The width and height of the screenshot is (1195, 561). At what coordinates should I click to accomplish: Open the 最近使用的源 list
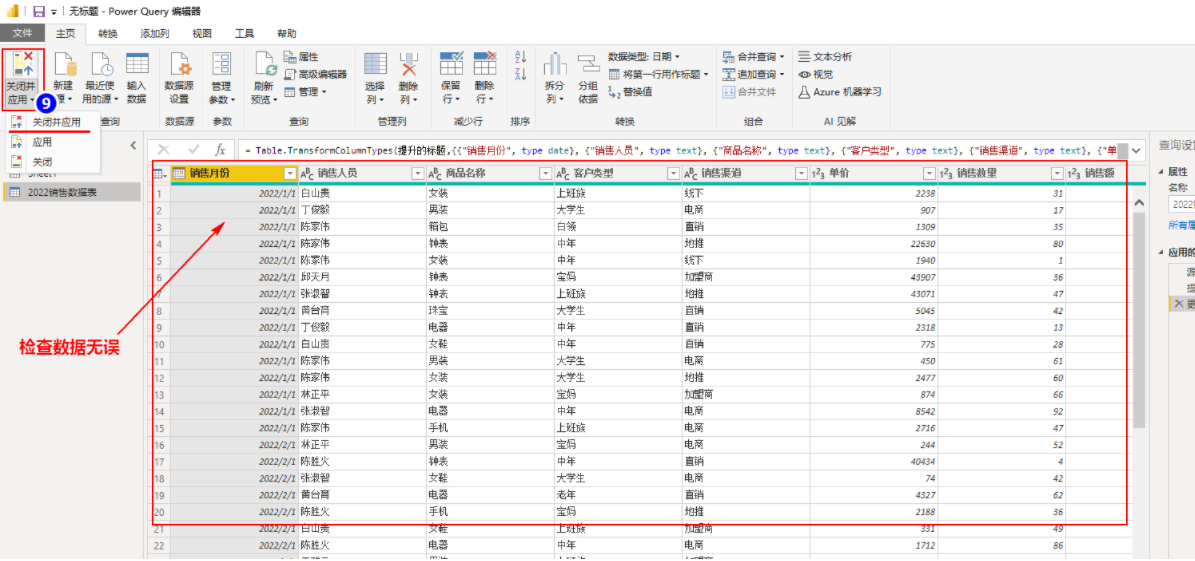[x=100, y=78]
